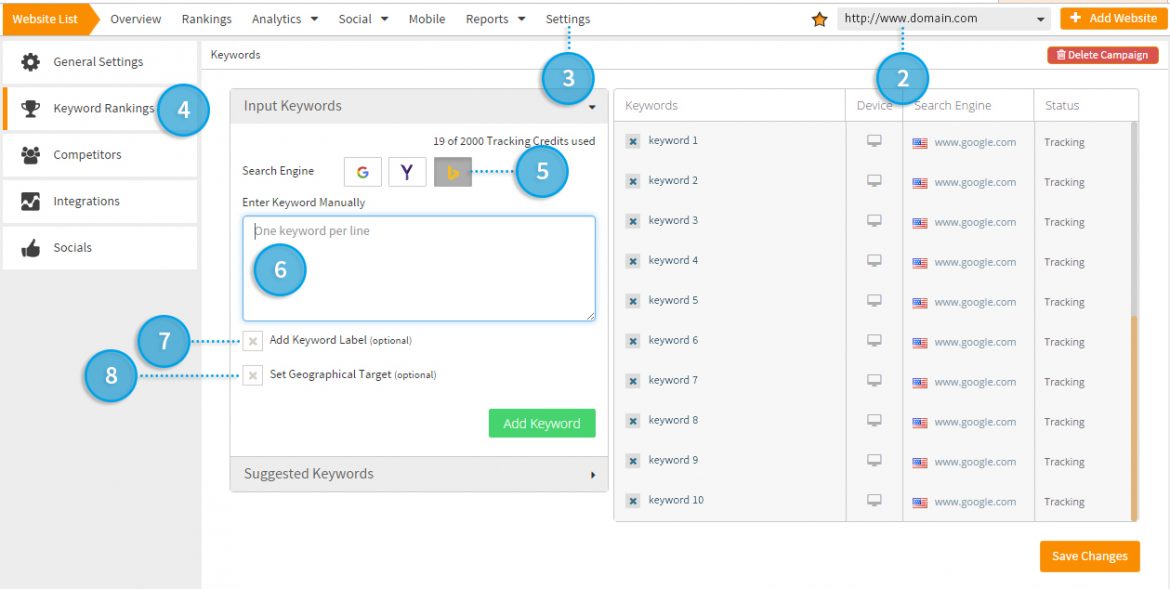Screen dimensions: 1170x589
Task: Click the desktop device icon for keyword 3
Action: tap(875, 220)
